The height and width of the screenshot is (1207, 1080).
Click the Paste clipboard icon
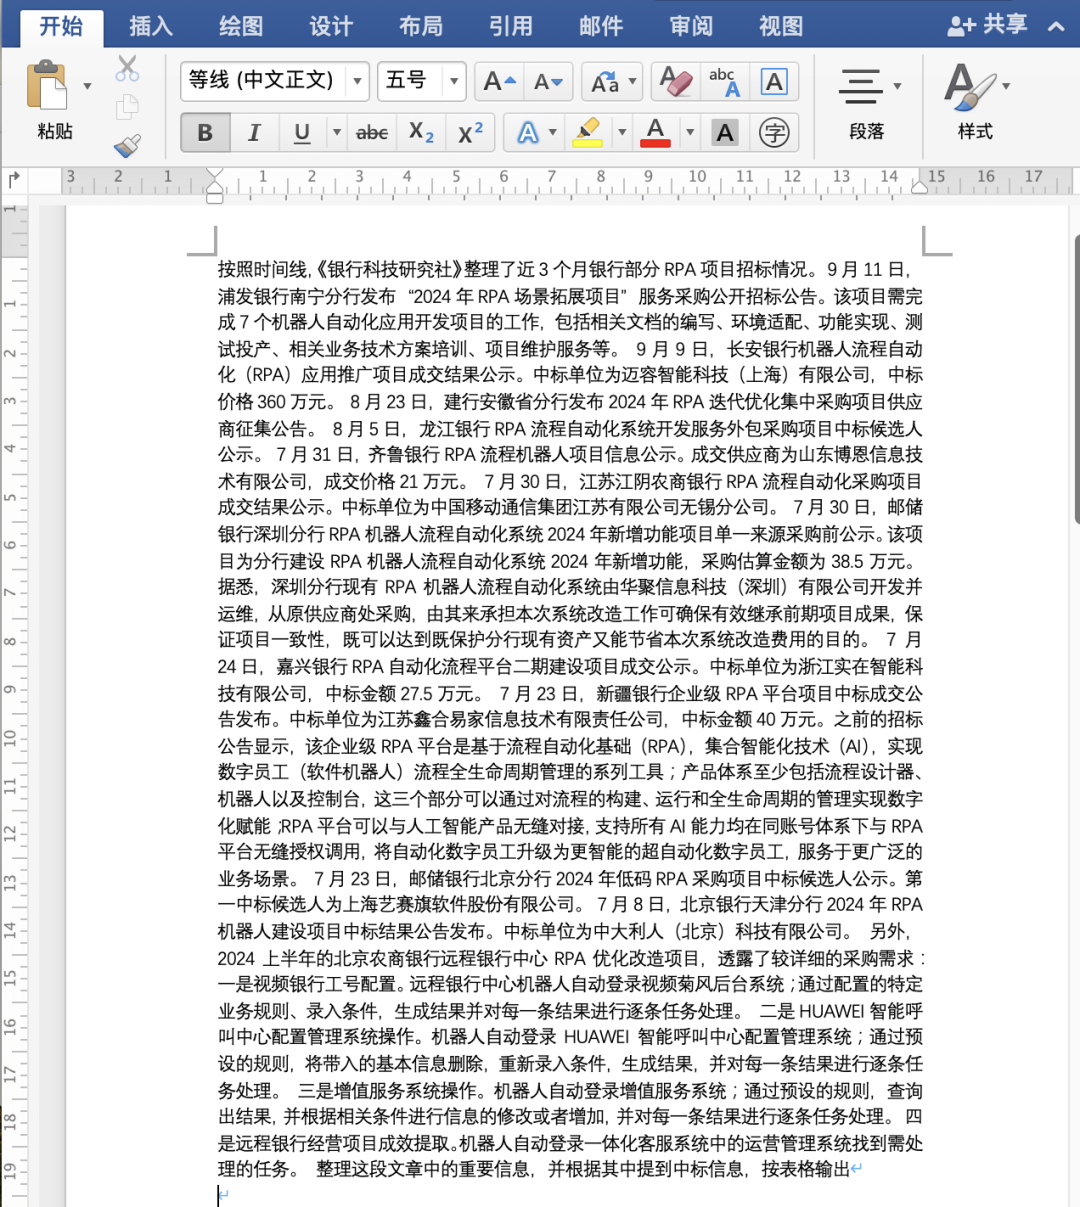(x=47, y=85)
